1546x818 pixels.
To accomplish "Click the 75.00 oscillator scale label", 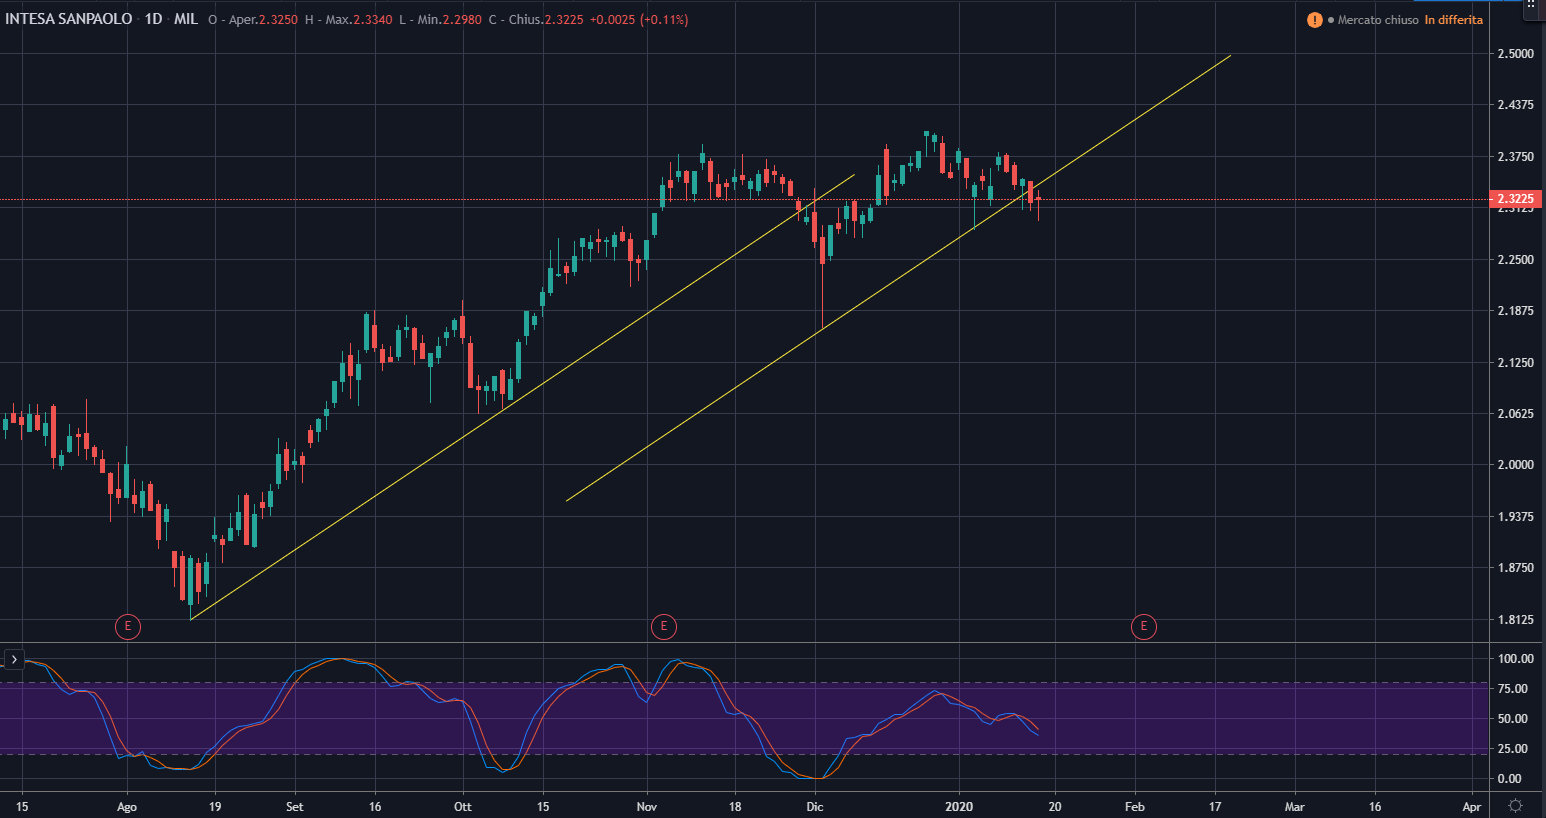I will click(x=1515, y=689).
